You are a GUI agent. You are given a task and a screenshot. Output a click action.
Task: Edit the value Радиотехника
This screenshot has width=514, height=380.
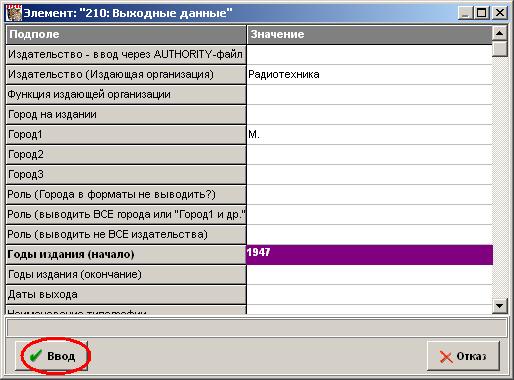(x=369, y=74)
